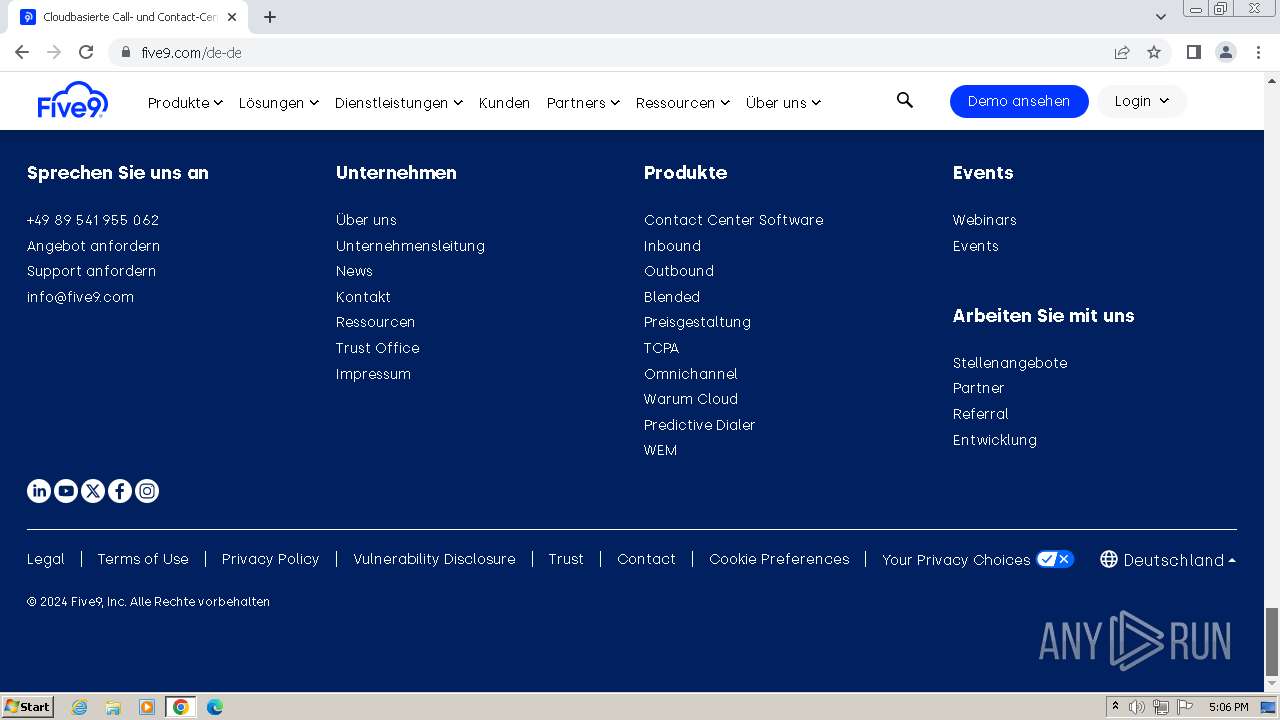This screenshot has height=720, width=1280.
Task: Click Demo ansehen button
Action: 1019,101
